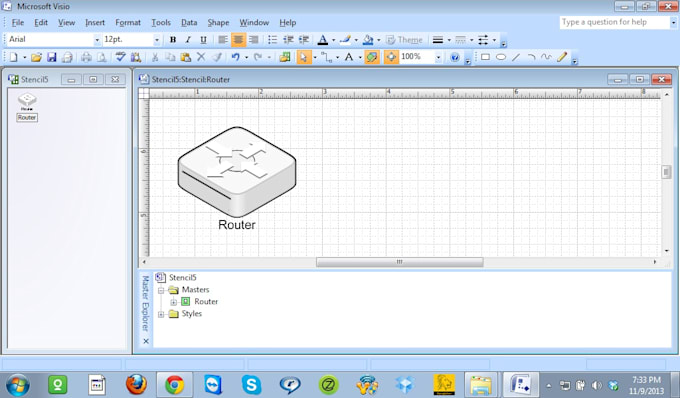Create a new drawing with New icon
This screenshot has width=680, height=398.
click(13, 57)
